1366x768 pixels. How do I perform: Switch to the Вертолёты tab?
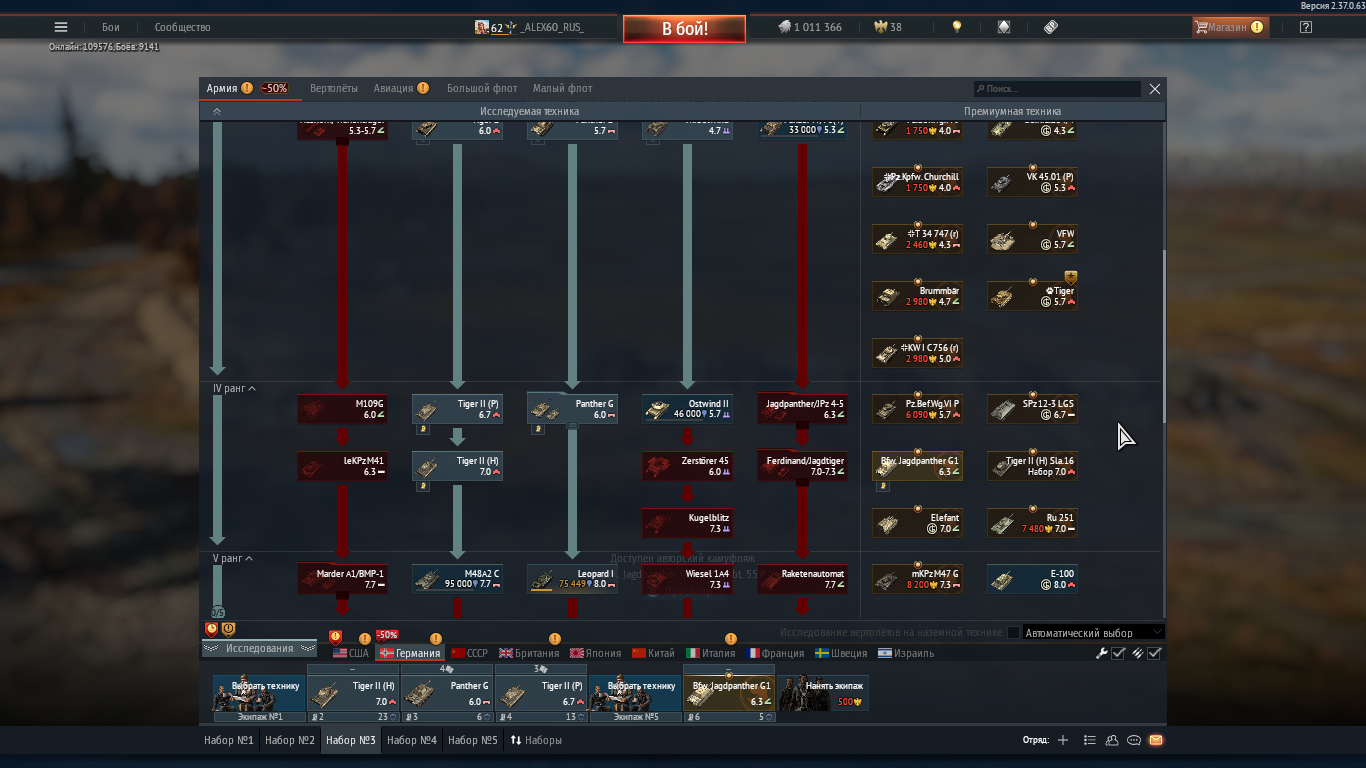click(x=335, y=88)
